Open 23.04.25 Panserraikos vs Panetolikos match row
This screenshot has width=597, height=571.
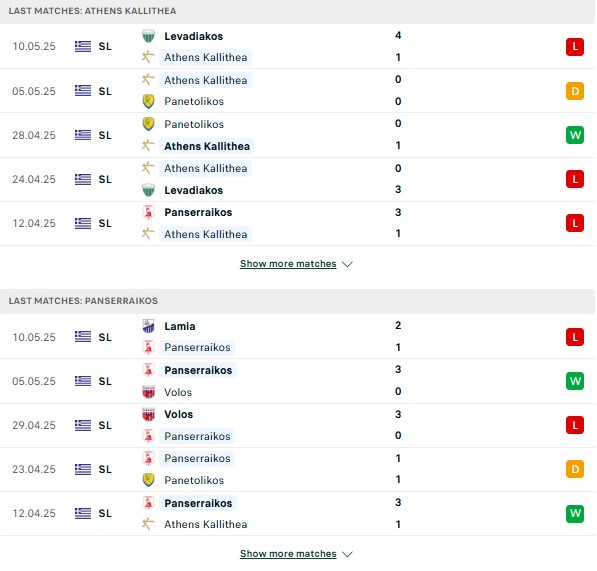[x=298, y=469]
